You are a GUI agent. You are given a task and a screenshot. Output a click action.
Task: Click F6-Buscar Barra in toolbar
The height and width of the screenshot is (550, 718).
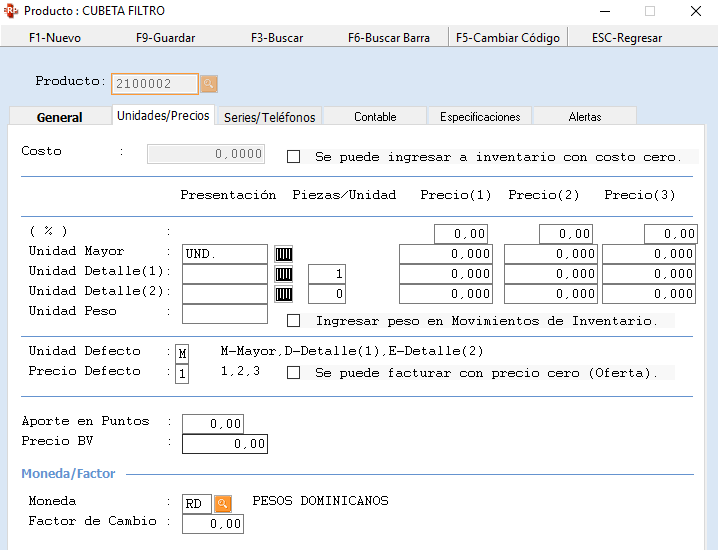click(389, 38)
